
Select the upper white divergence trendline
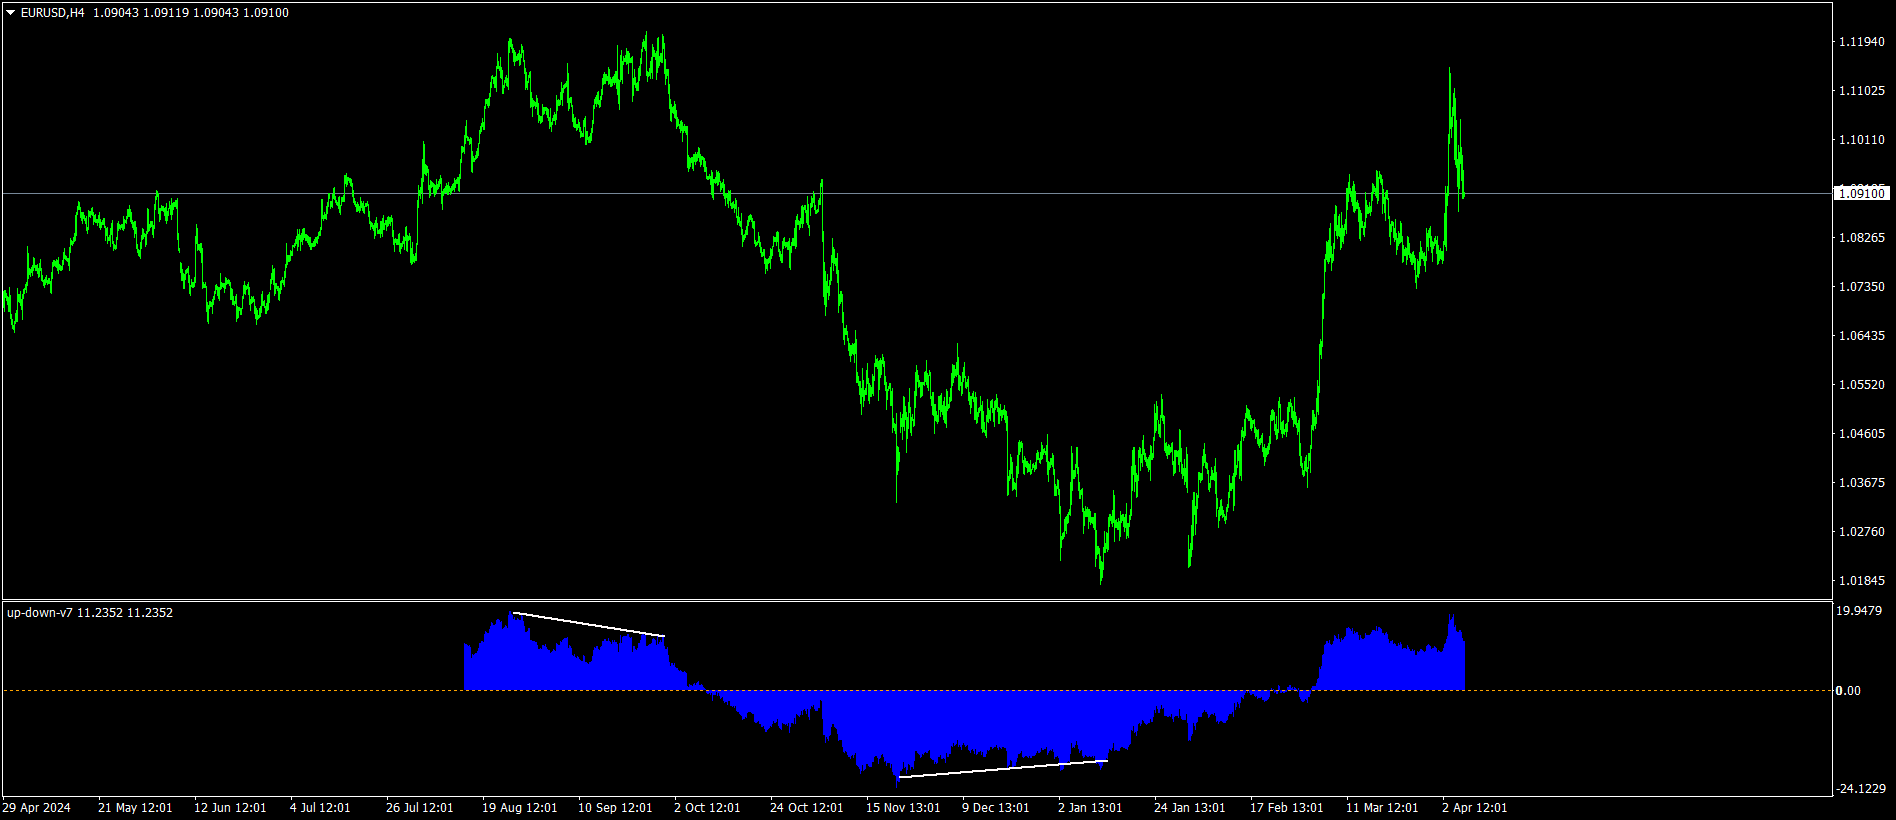pyautogui.click(x=588, y=624)
